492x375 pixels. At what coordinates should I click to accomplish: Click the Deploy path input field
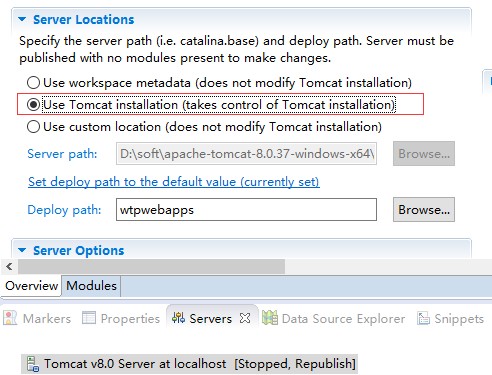click(x=246, y=210)
